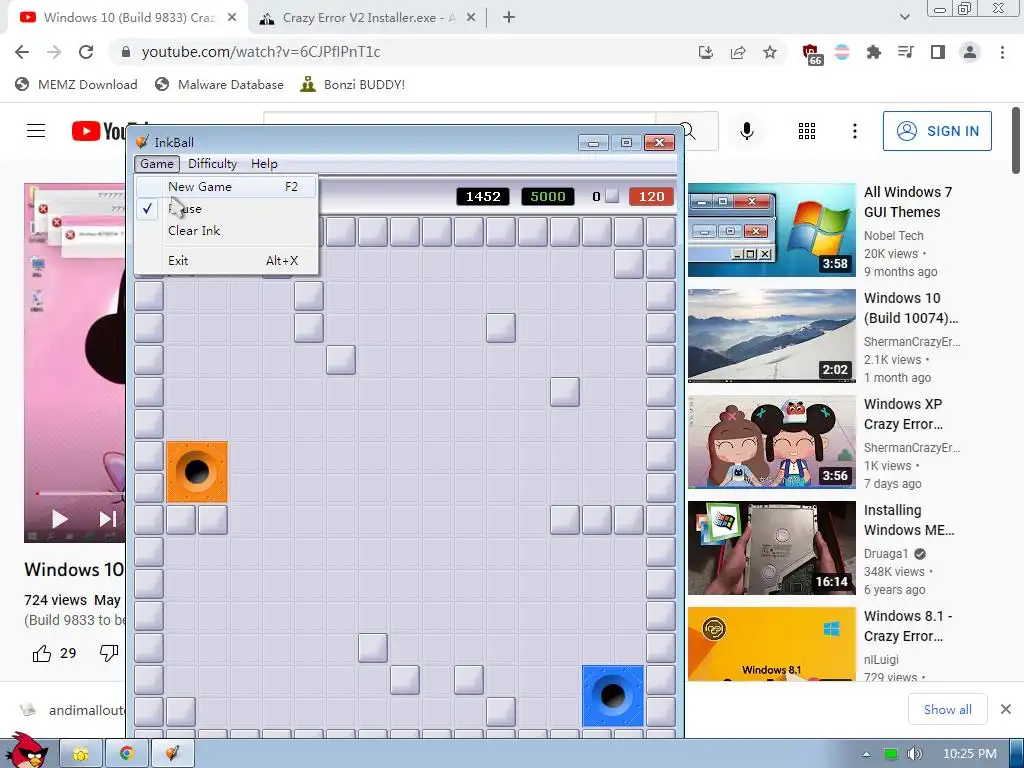1024x768 pixels.
Task: Click the SIGN IN button
Action: point(937,131)
